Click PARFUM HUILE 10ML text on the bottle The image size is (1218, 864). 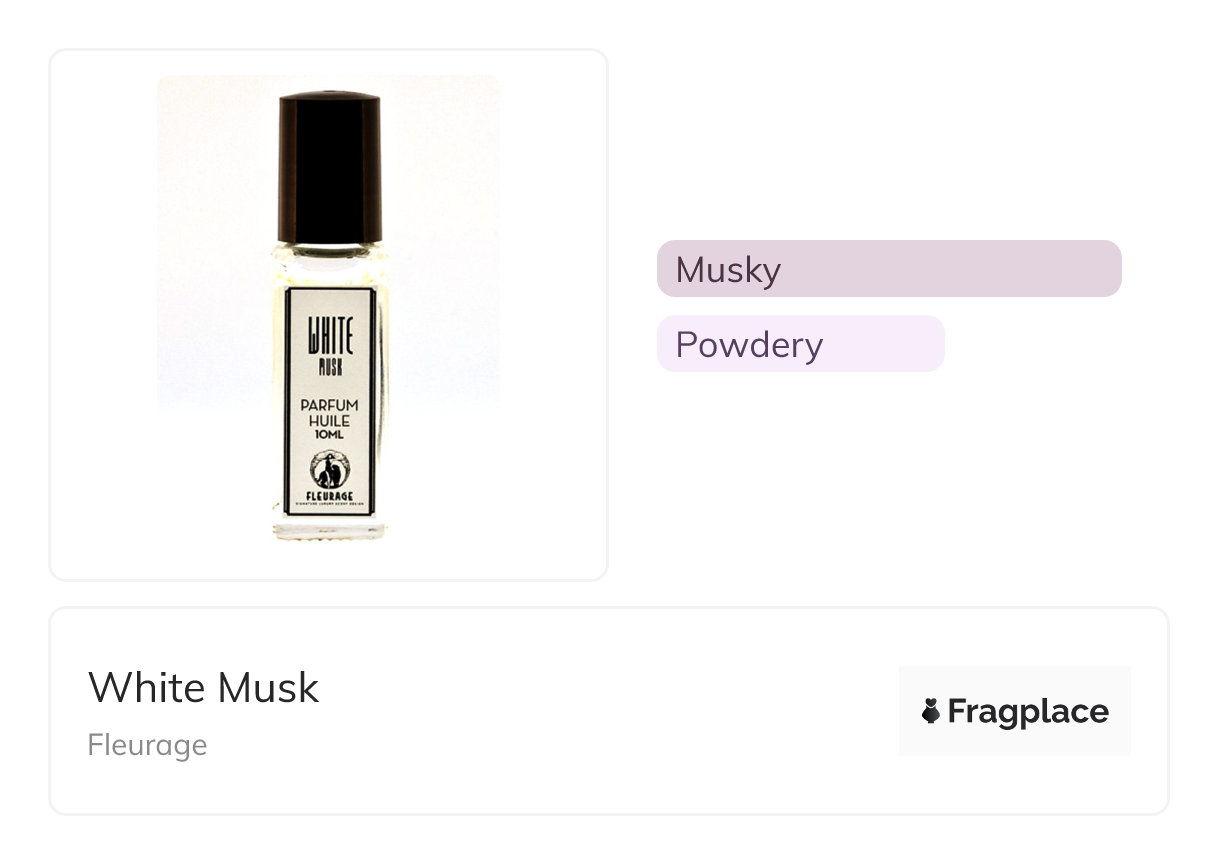pos(329,418)
